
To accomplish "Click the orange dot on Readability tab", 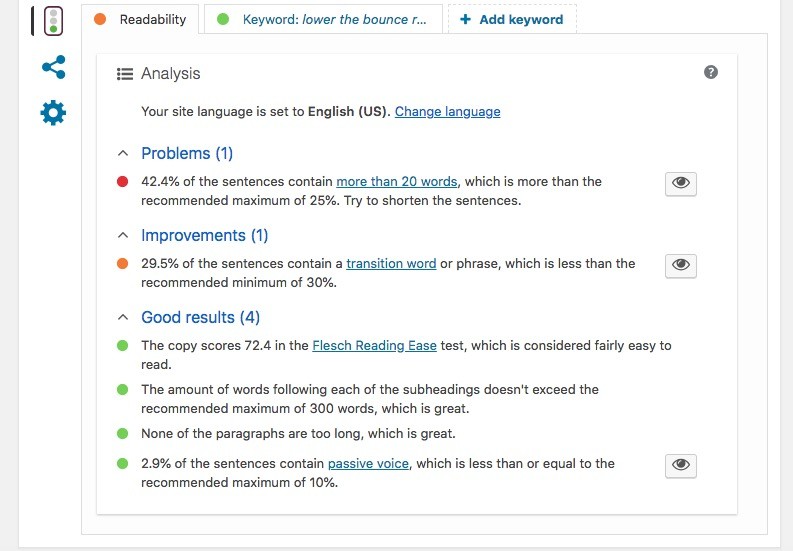I will (101, 19).
